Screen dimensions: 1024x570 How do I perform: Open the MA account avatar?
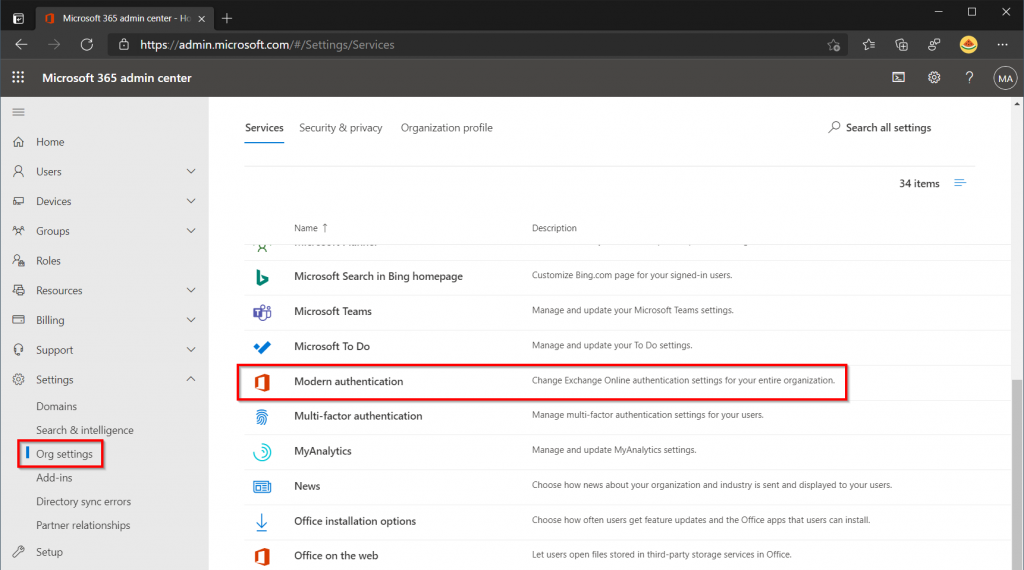point(1005,78)
